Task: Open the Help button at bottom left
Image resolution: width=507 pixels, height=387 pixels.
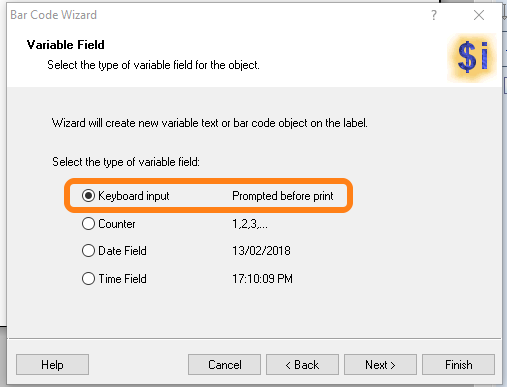Action: pyautogui.click(x=52, y=365)
